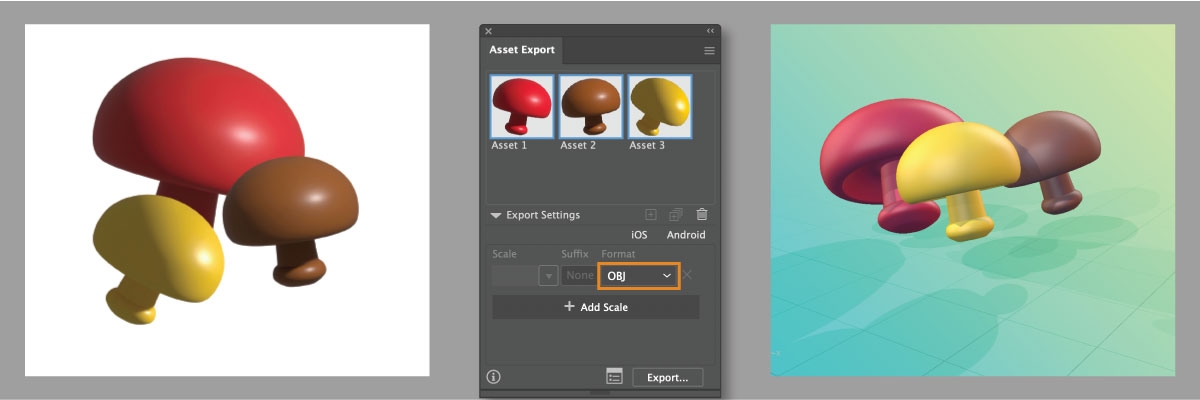Click the Add Scale button
The width and height of the screenshot is (1200, 400).
point(596,307)
